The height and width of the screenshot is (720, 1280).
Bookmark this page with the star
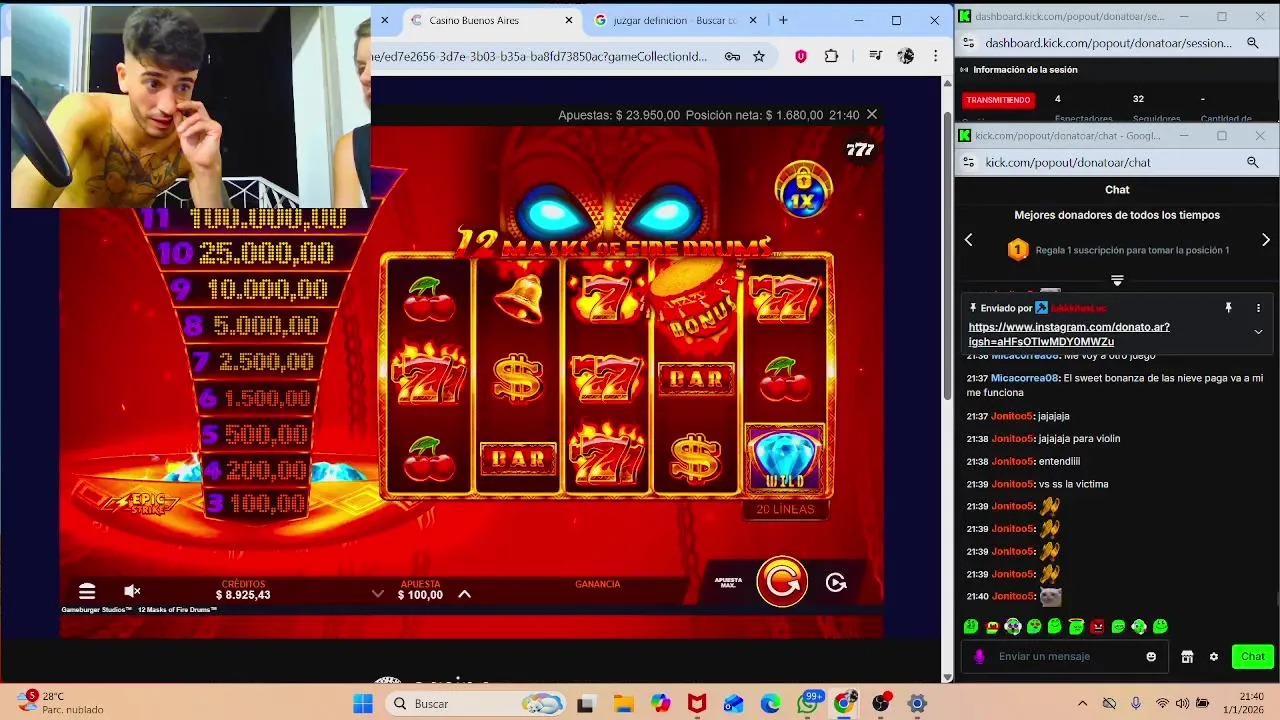759,56
